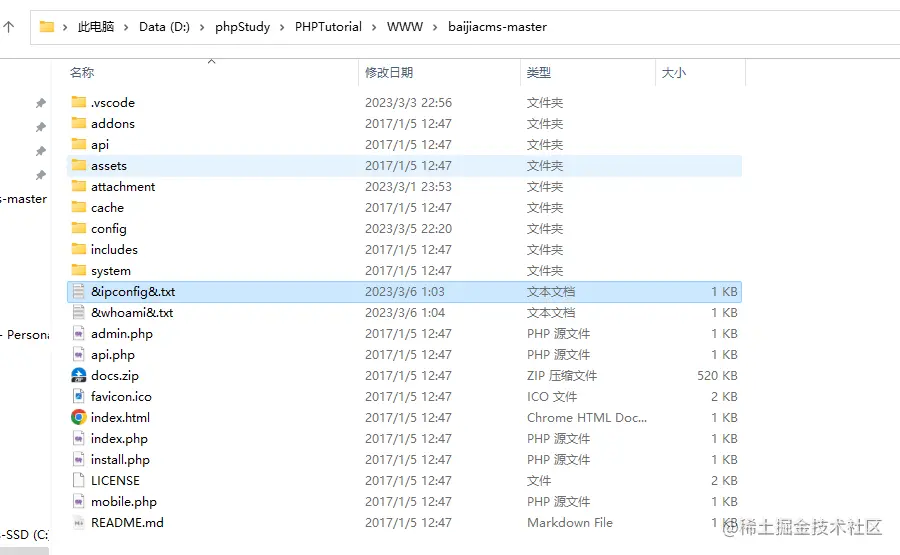900x555 pixels.
Task: Sort by the 名称 column header
Action: coord(82,72)
